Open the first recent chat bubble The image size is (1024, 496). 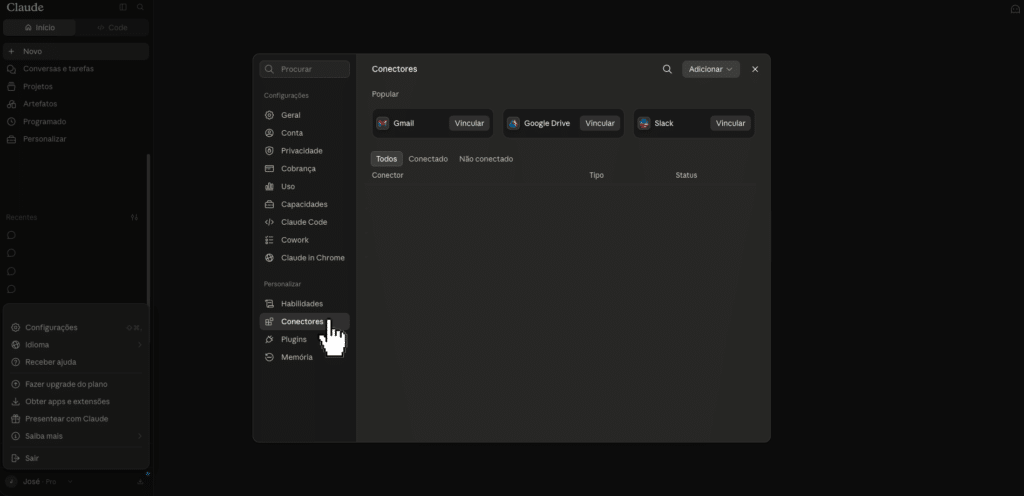point(11,235)
